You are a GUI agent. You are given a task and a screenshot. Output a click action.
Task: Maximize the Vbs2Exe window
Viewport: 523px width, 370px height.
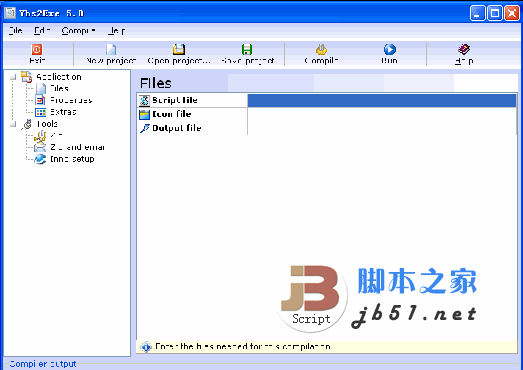point(495,13)
